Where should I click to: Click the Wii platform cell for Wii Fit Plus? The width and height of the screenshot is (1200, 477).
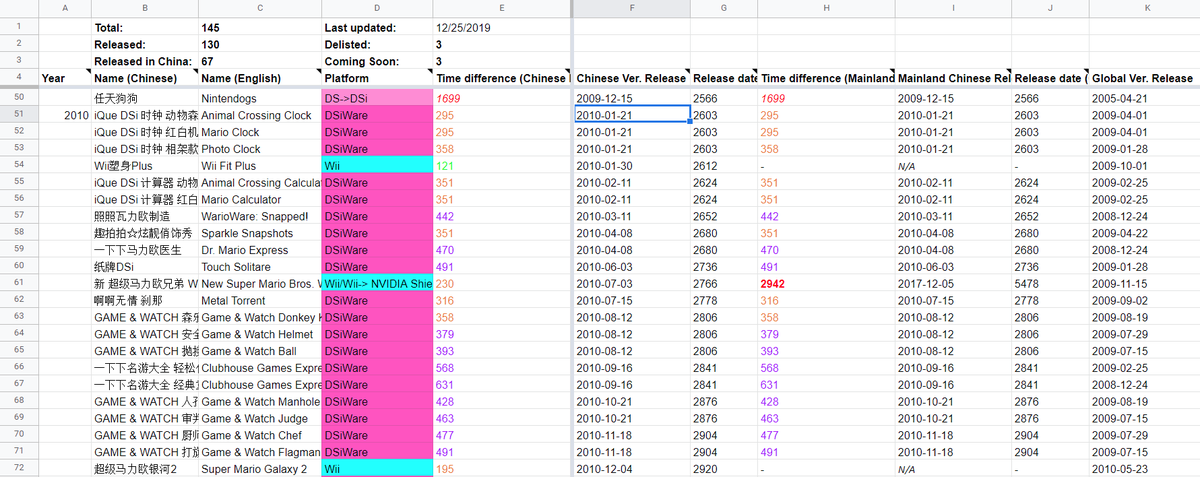(377, 166)
